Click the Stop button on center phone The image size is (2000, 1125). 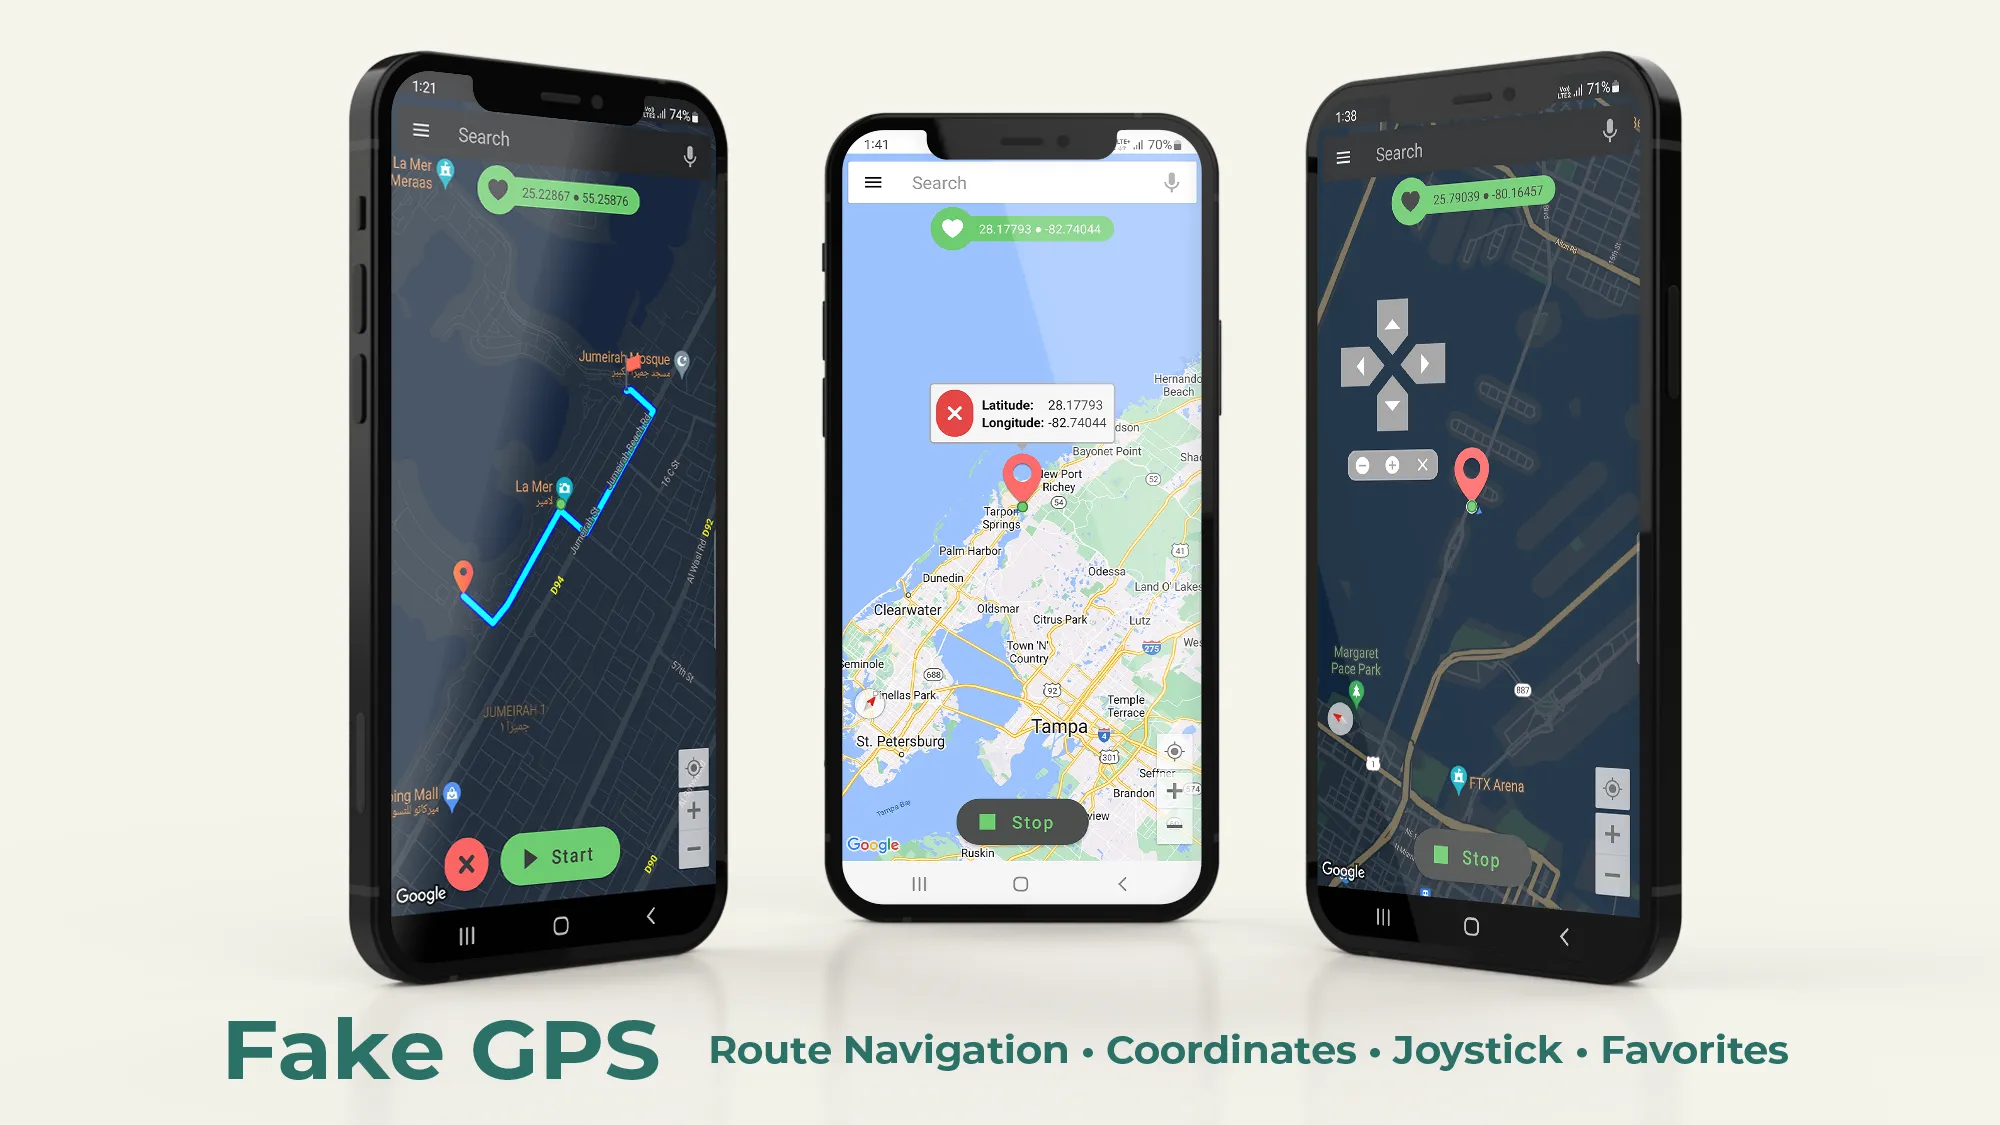[x=1019, y=821]
